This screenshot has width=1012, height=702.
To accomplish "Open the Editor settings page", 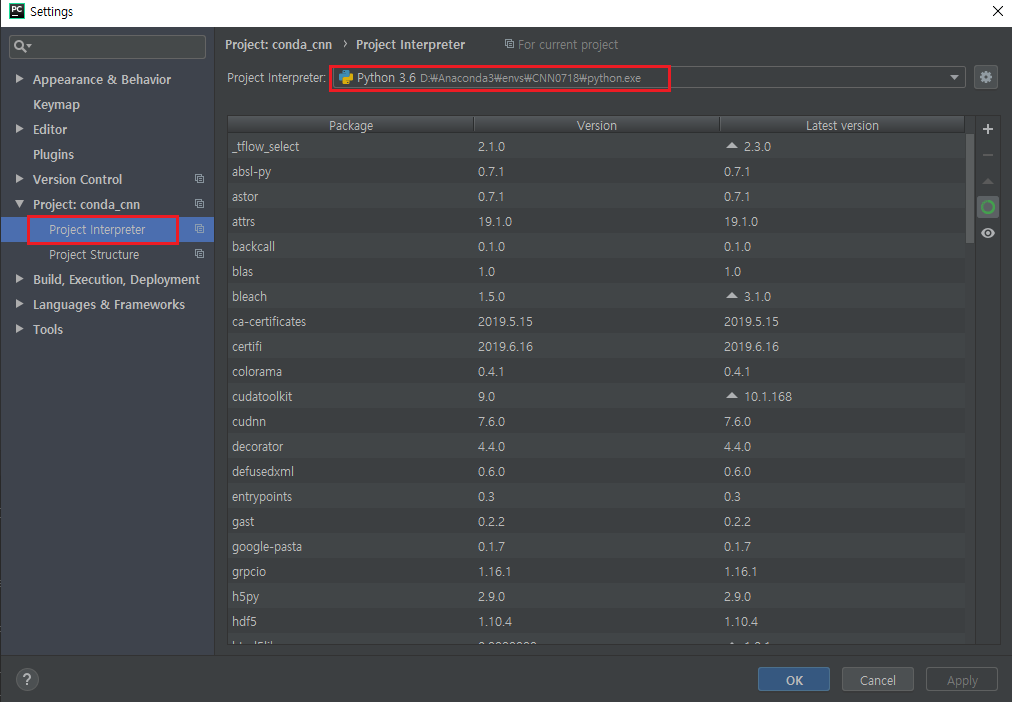I will pyautogui.click(x=50, y=129).
